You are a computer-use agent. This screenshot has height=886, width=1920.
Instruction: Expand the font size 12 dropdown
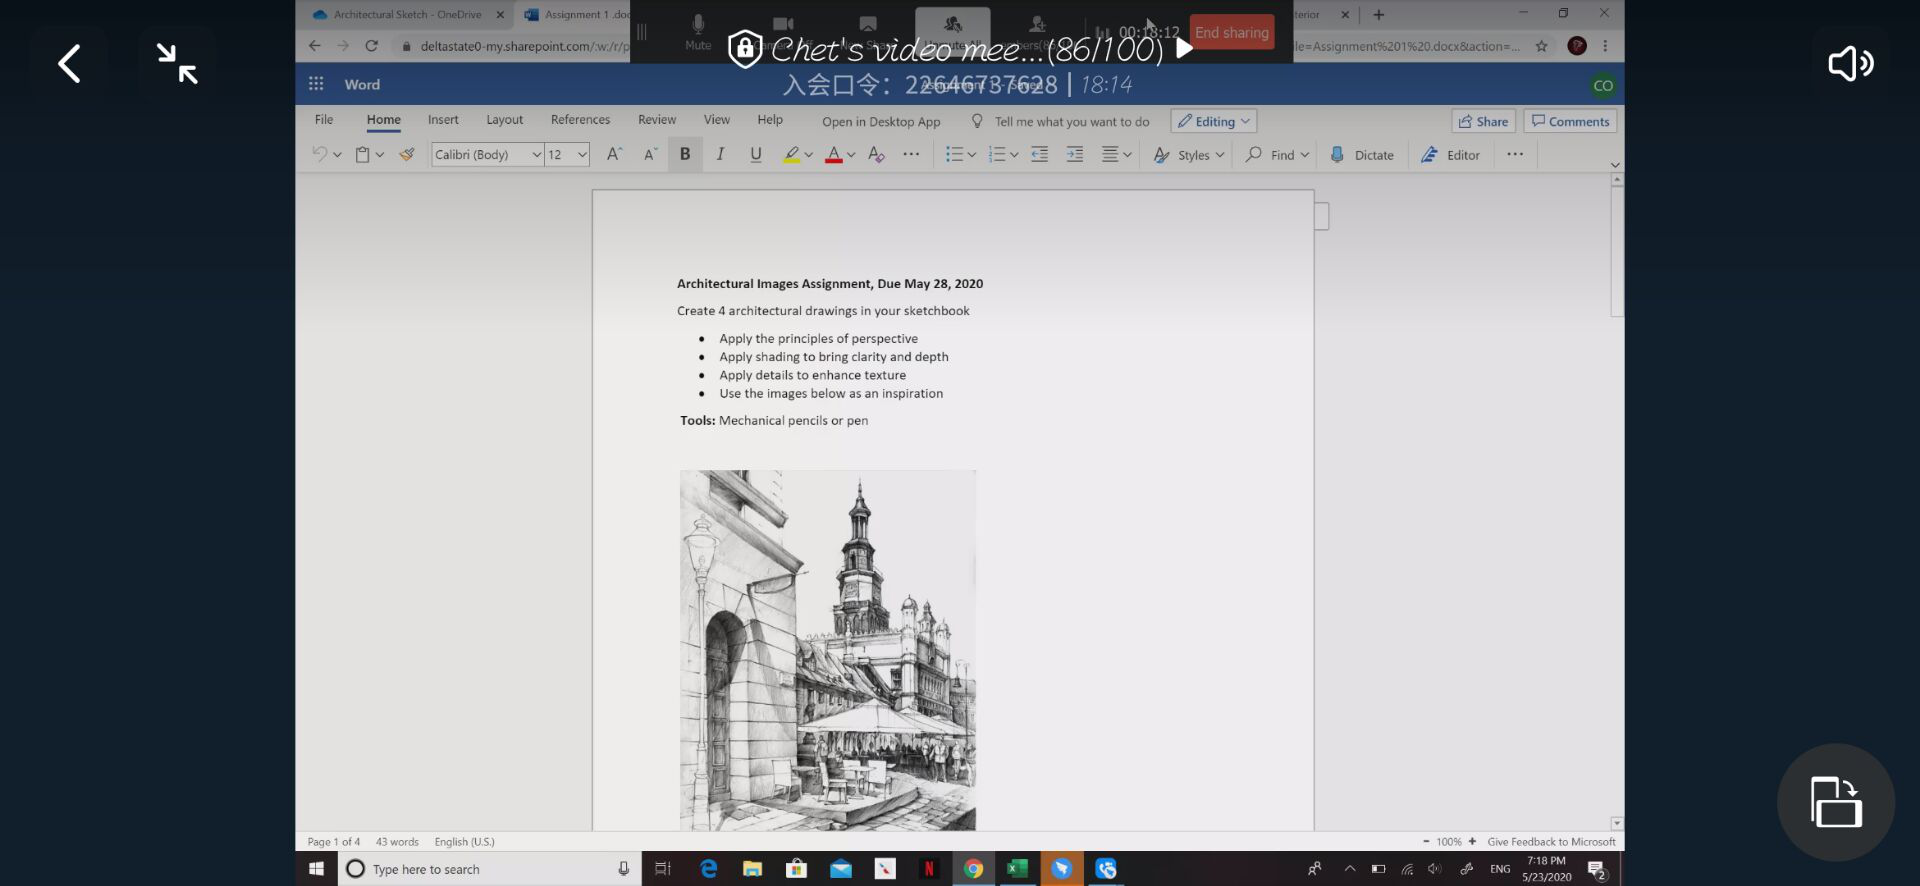tap(581, 154)
